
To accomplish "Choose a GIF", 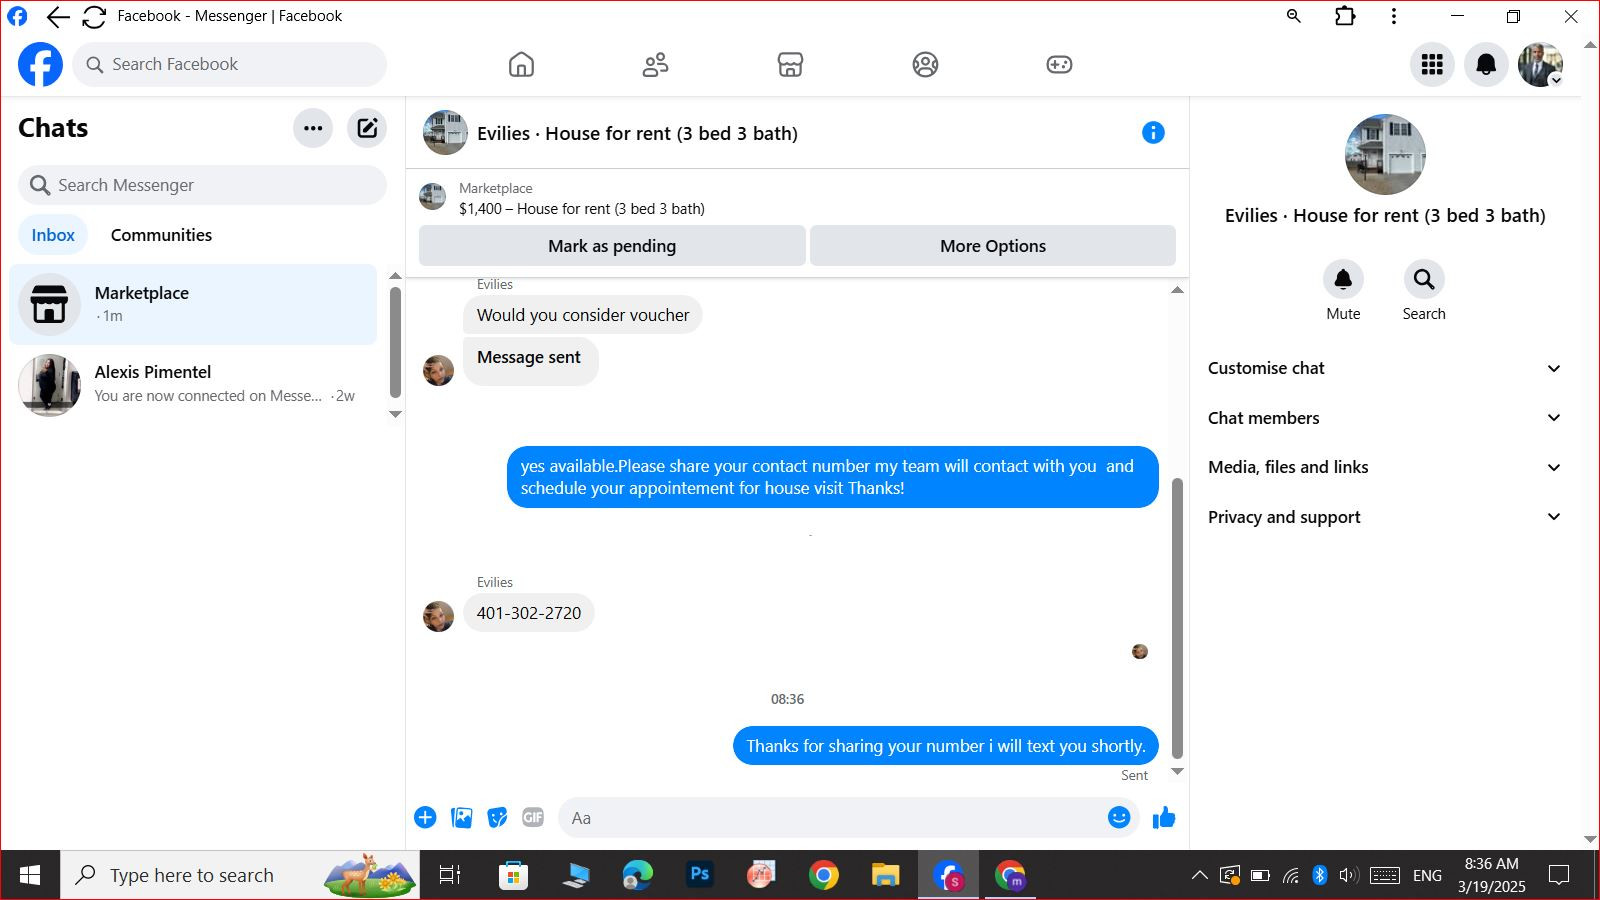I will [x=533, y=818].
